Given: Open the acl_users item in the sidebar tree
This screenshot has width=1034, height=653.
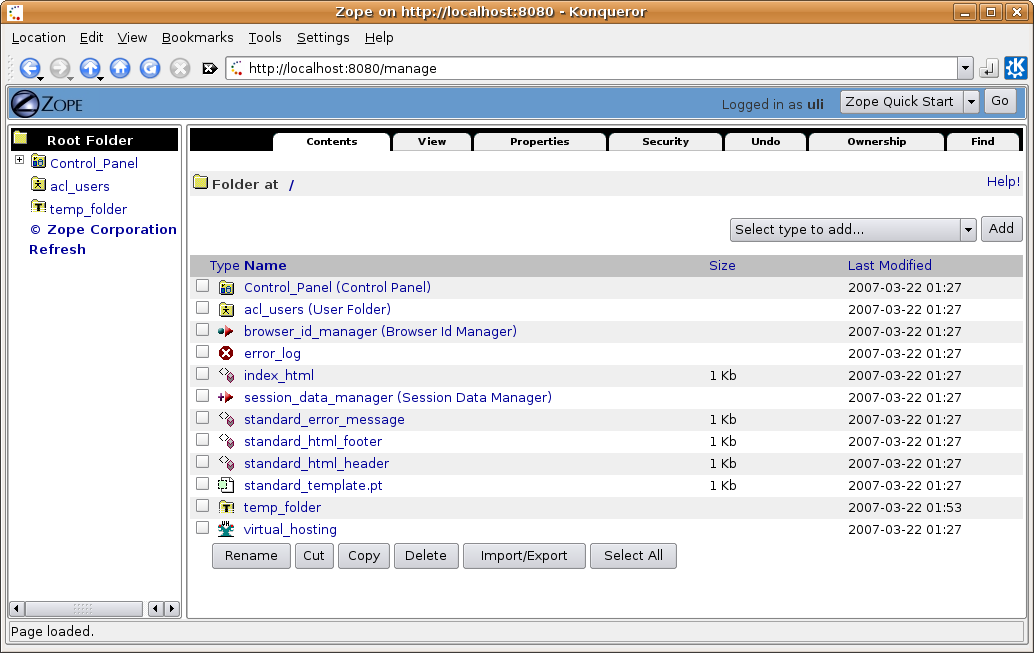Looking at the screenshot, I should pos(80,187).
